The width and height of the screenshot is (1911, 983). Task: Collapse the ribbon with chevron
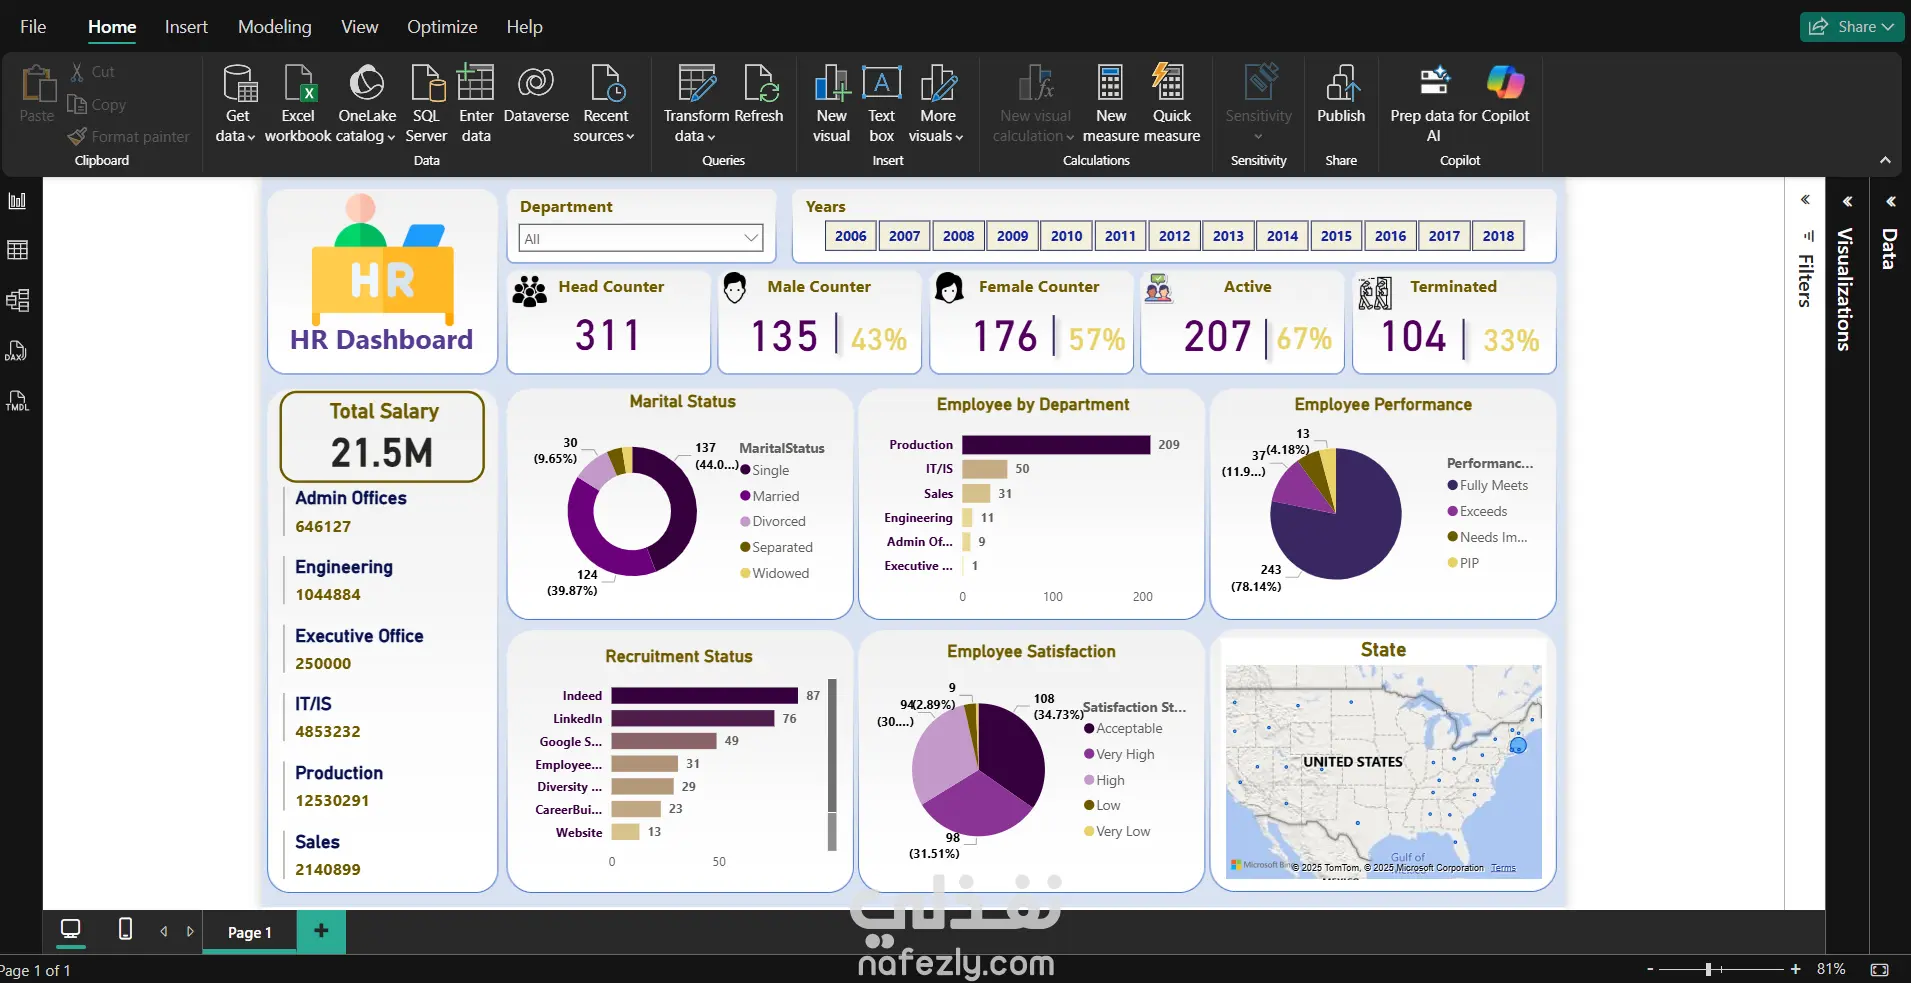[1885, 160]
